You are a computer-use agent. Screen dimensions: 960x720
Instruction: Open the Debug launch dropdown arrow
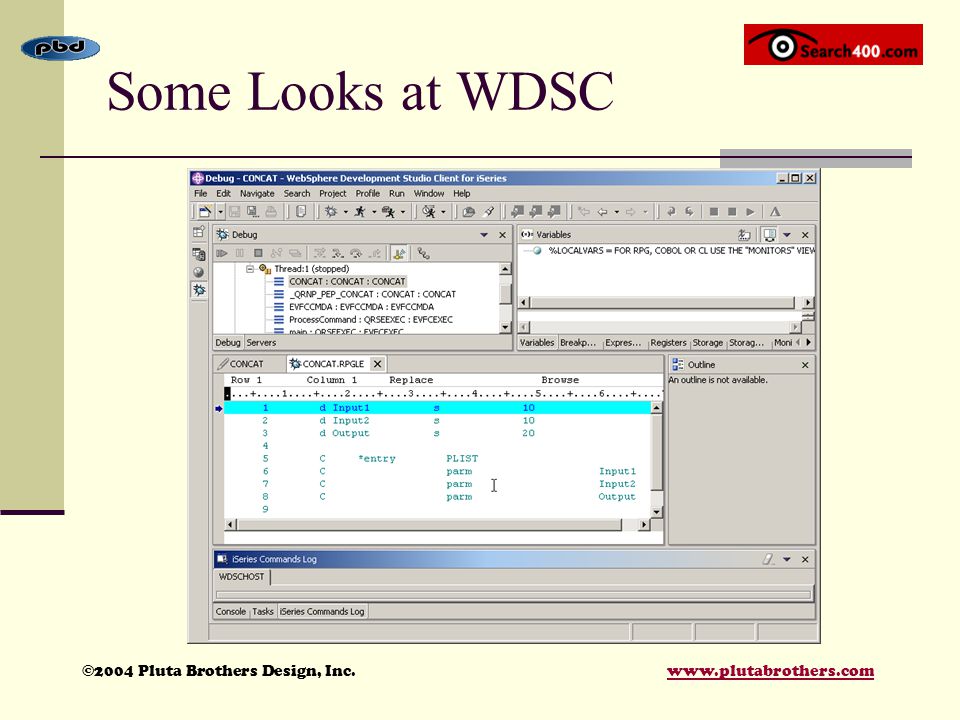tap(345, 212)
